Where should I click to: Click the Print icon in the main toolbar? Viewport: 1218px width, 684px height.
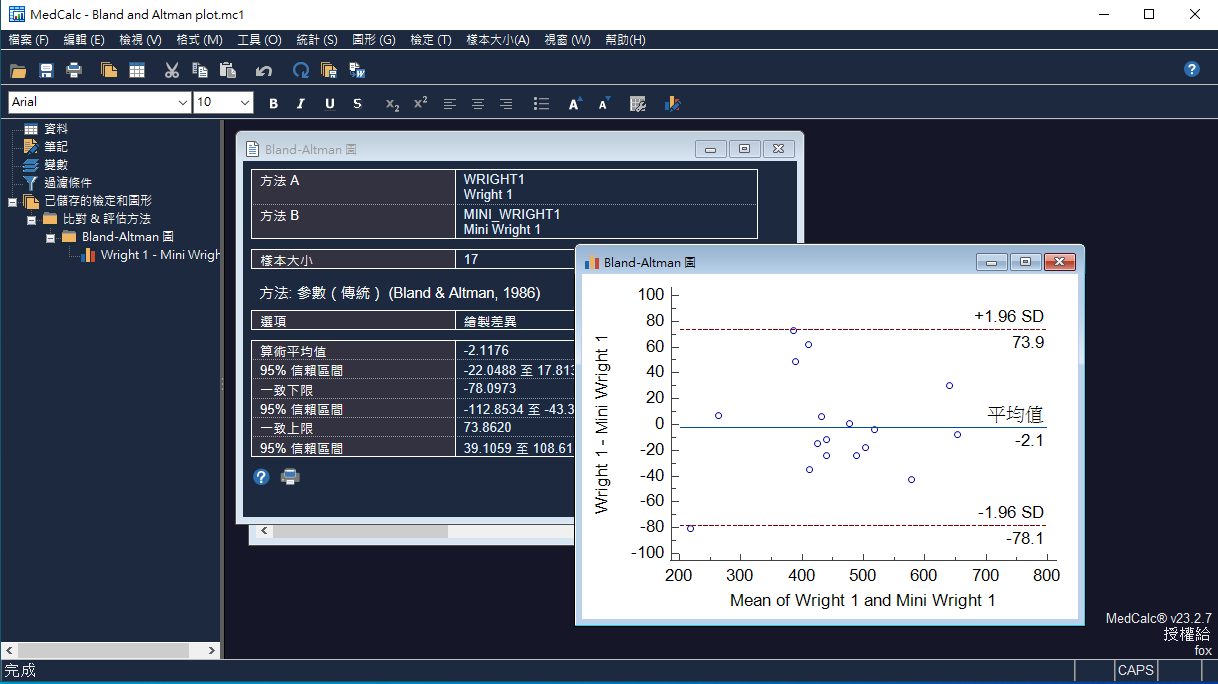coord(74,70)
